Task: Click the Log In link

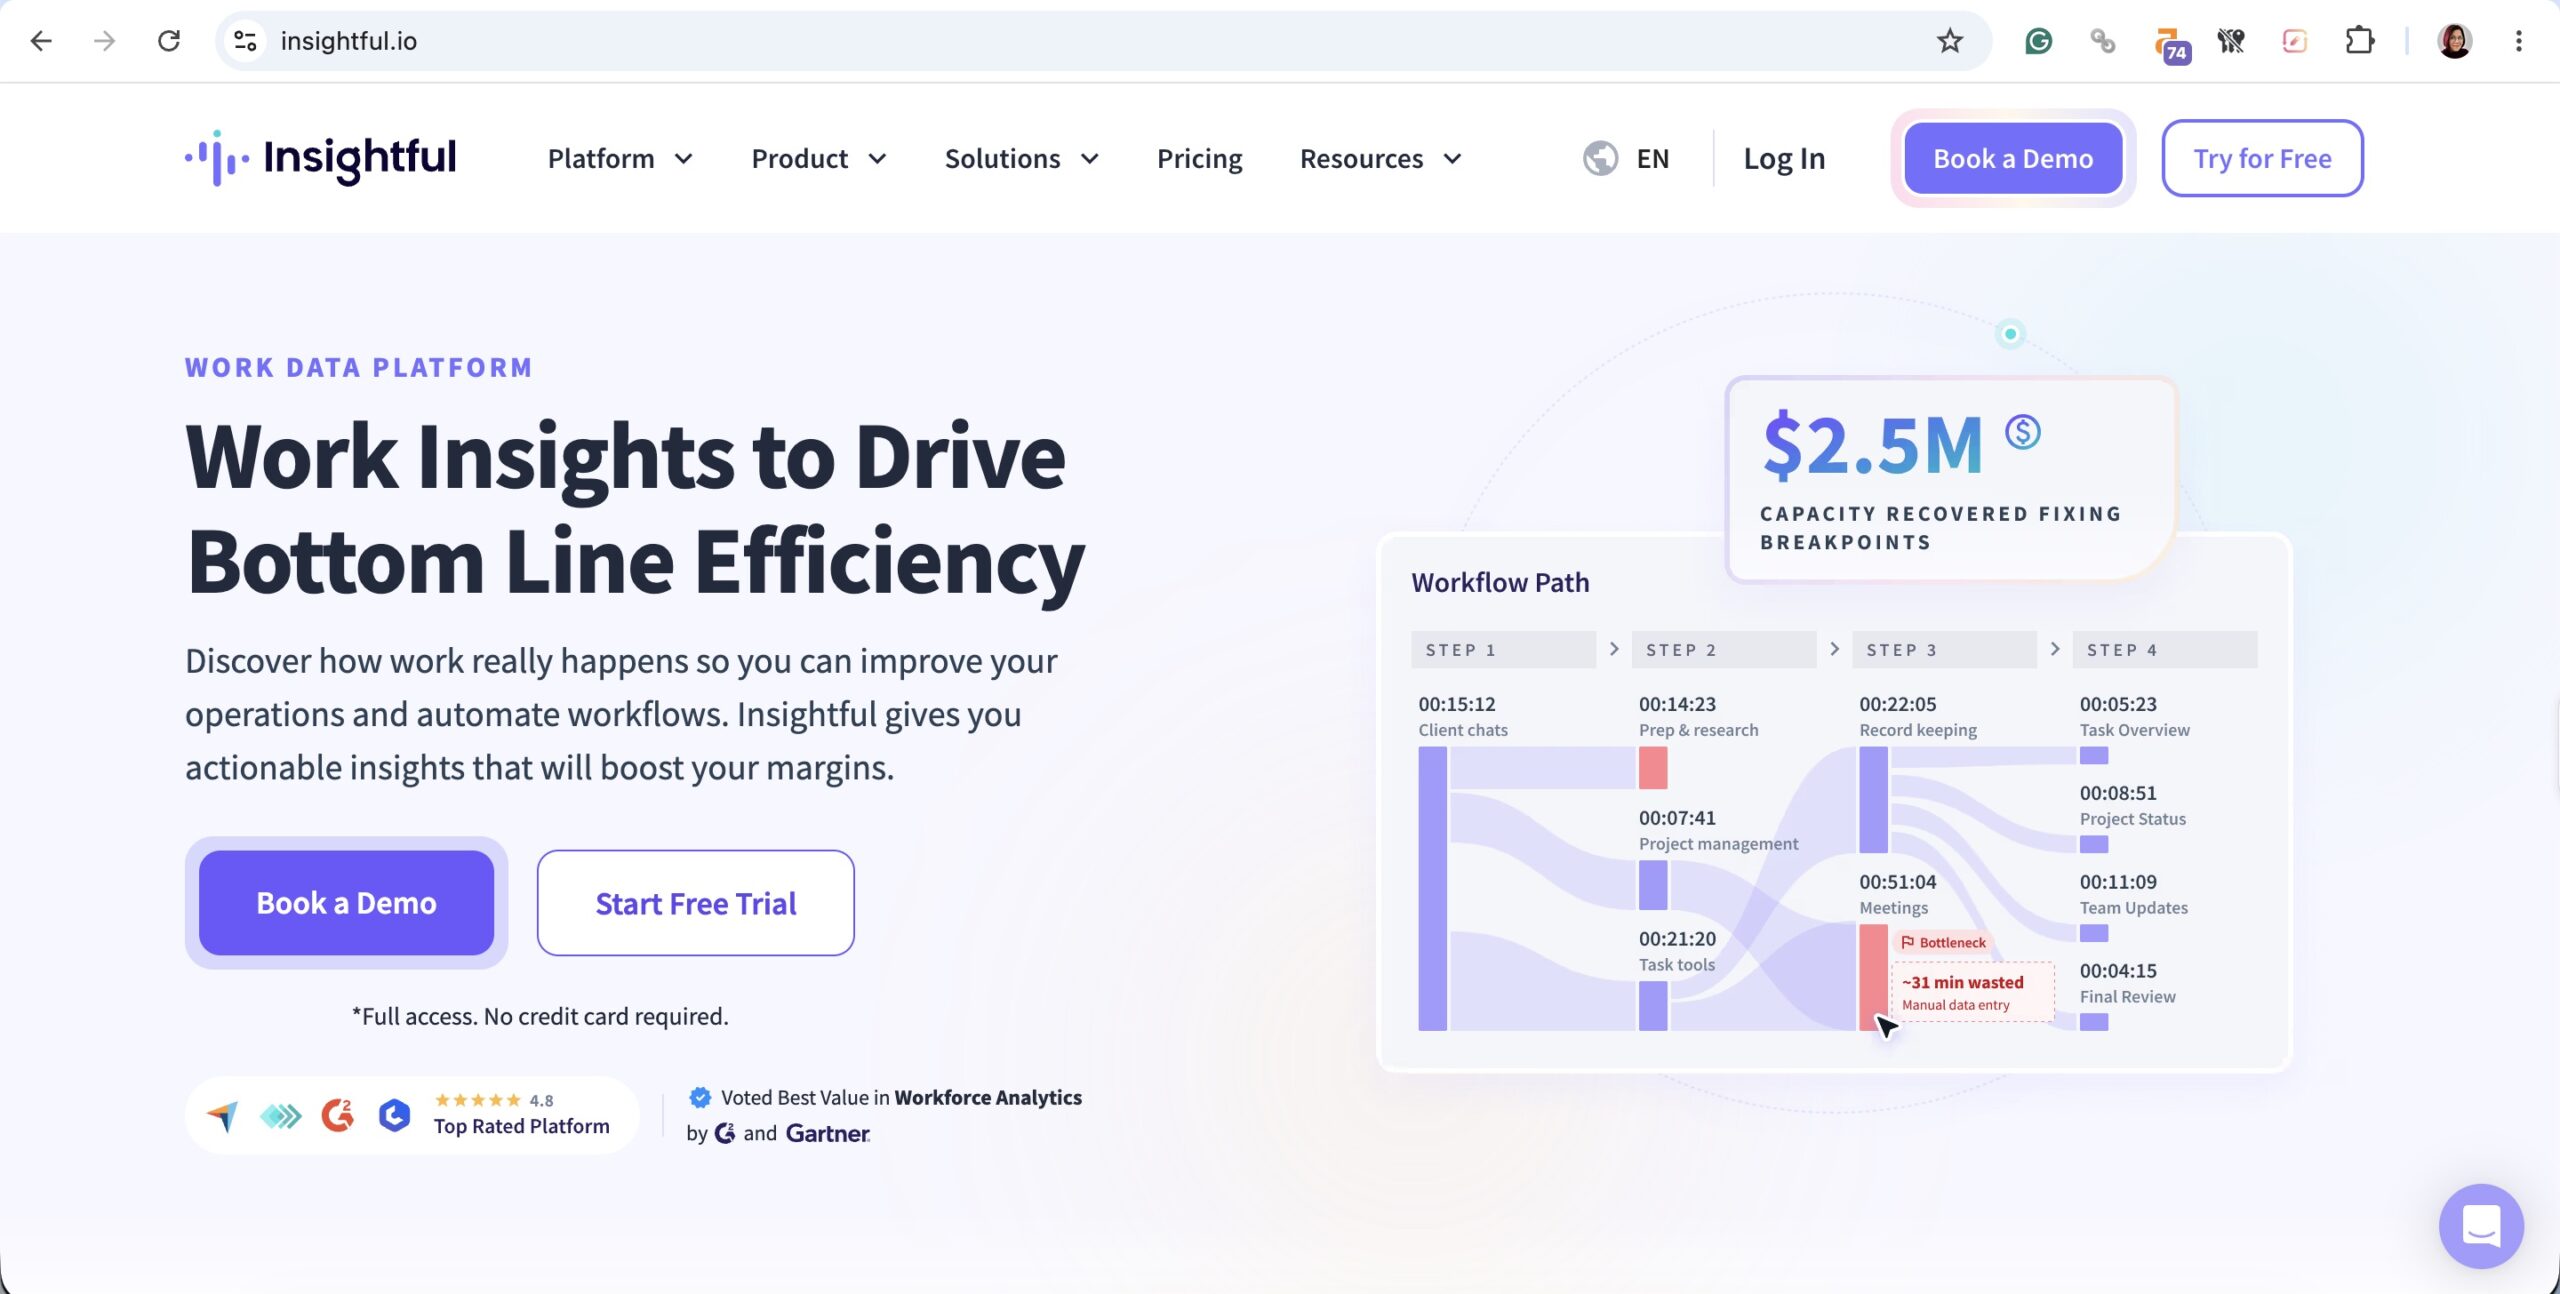Action: pos(1784,158)
